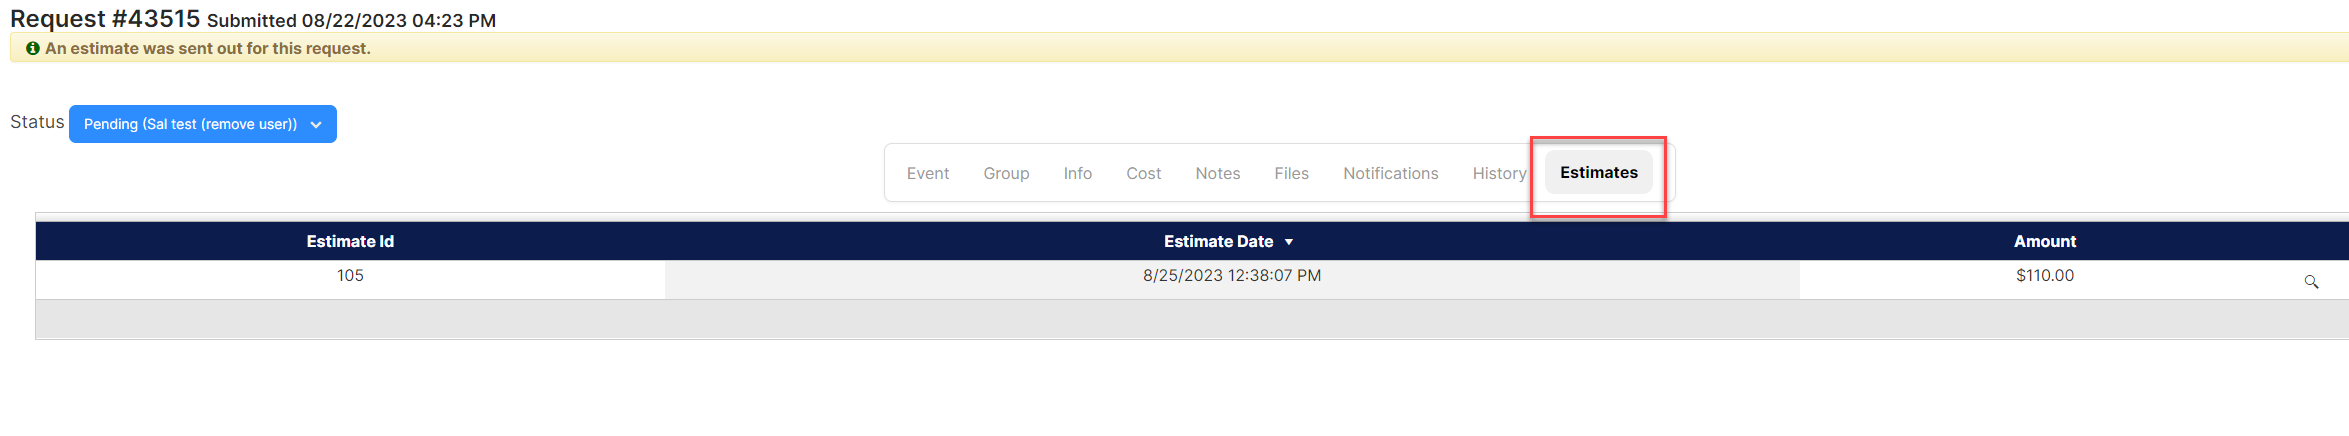Sort by Amount column header
2349x436 pixels.
point(2044,241)
